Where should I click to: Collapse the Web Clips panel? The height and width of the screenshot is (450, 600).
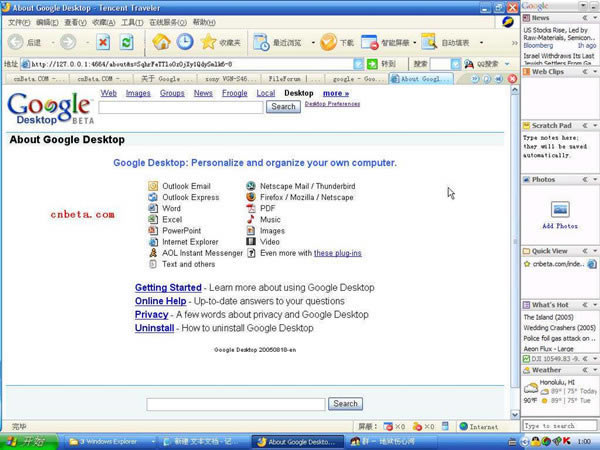pos(585,72)
